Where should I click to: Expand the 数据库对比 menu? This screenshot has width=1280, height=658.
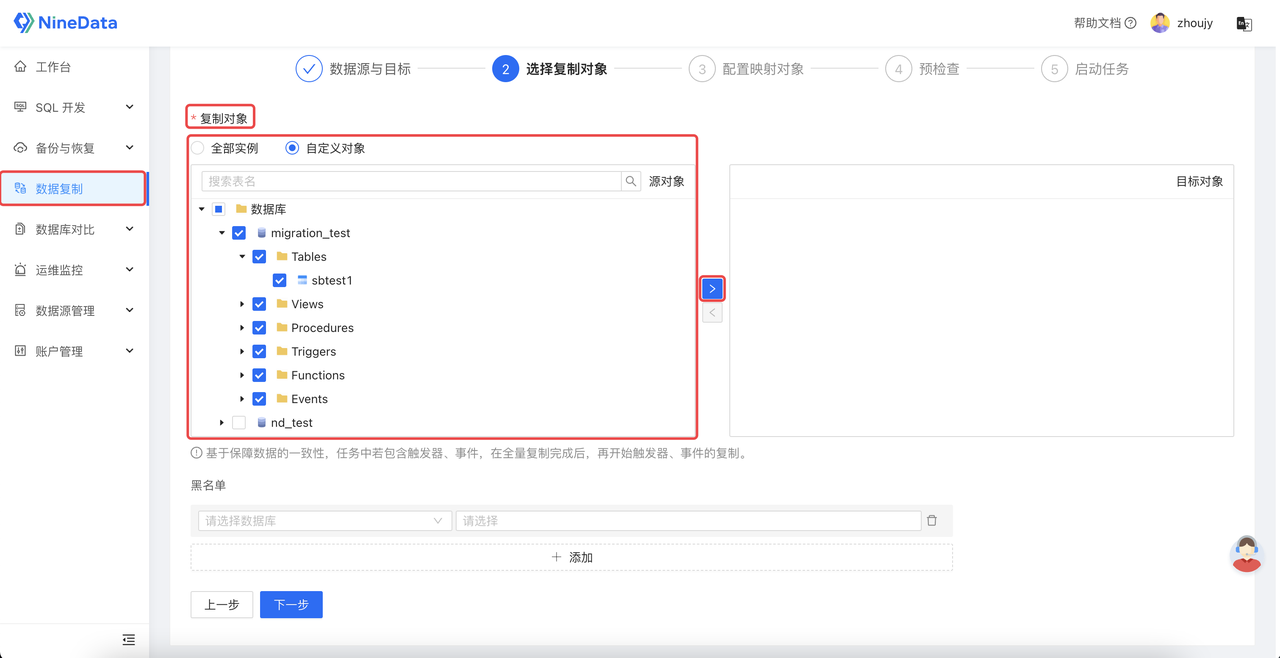coord(74,229)
